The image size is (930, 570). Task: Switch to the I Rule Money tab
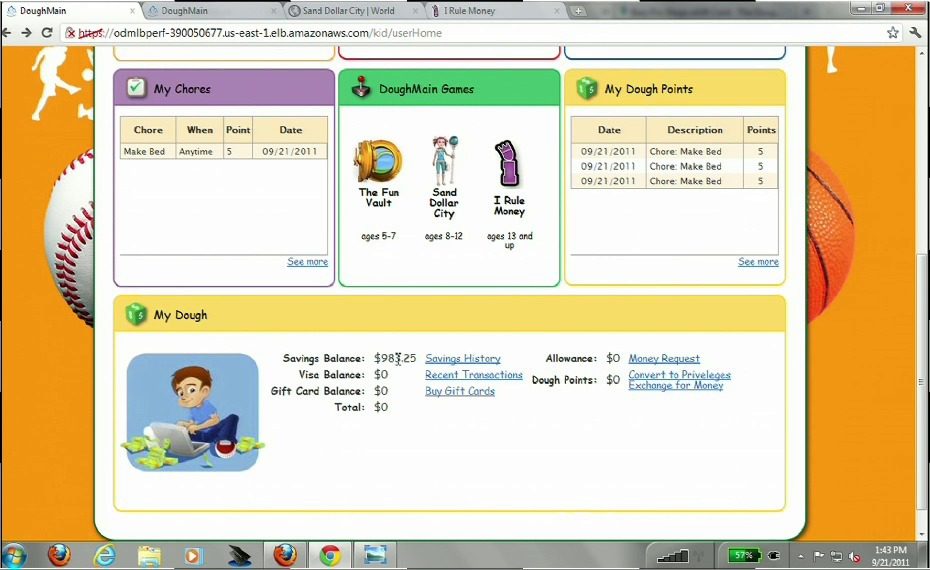(495, 11)
